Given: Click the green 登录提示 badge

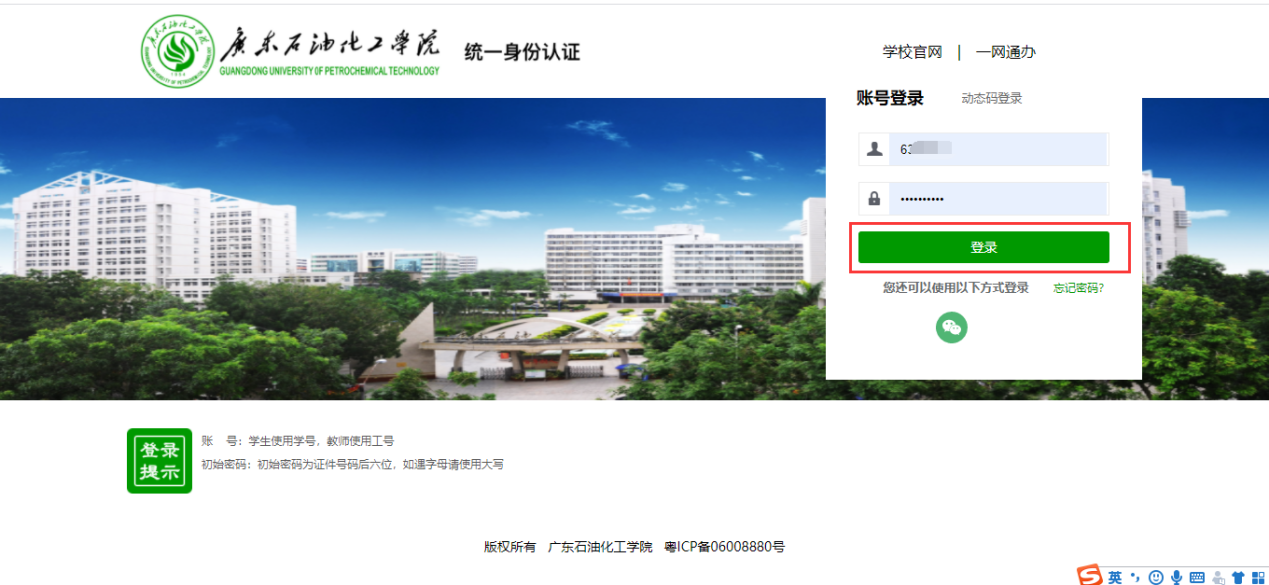Looking at the screenshot, I should tap(159, 461).
